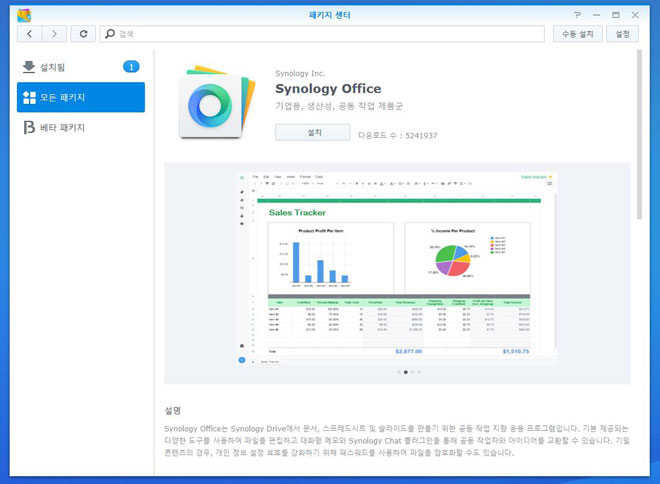
Task: Select the fourth screenshot pagination dot
Action: [419, 372]
